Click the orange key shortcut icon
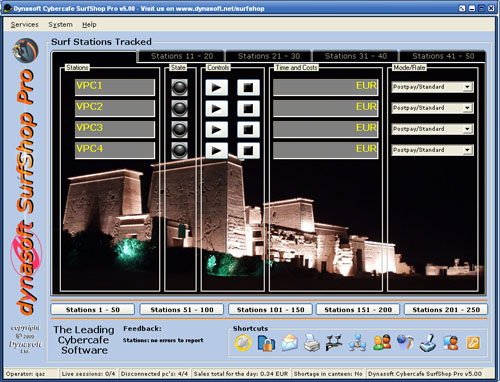This screenshot has height=382, width=500. 474,343
